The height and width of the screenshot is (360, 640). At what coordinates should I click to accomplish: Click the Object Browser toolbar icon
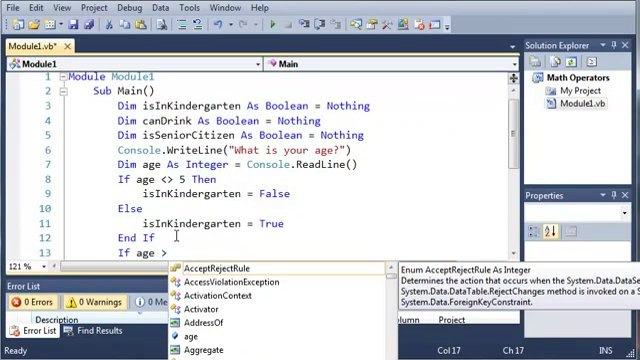pos(403,25)
